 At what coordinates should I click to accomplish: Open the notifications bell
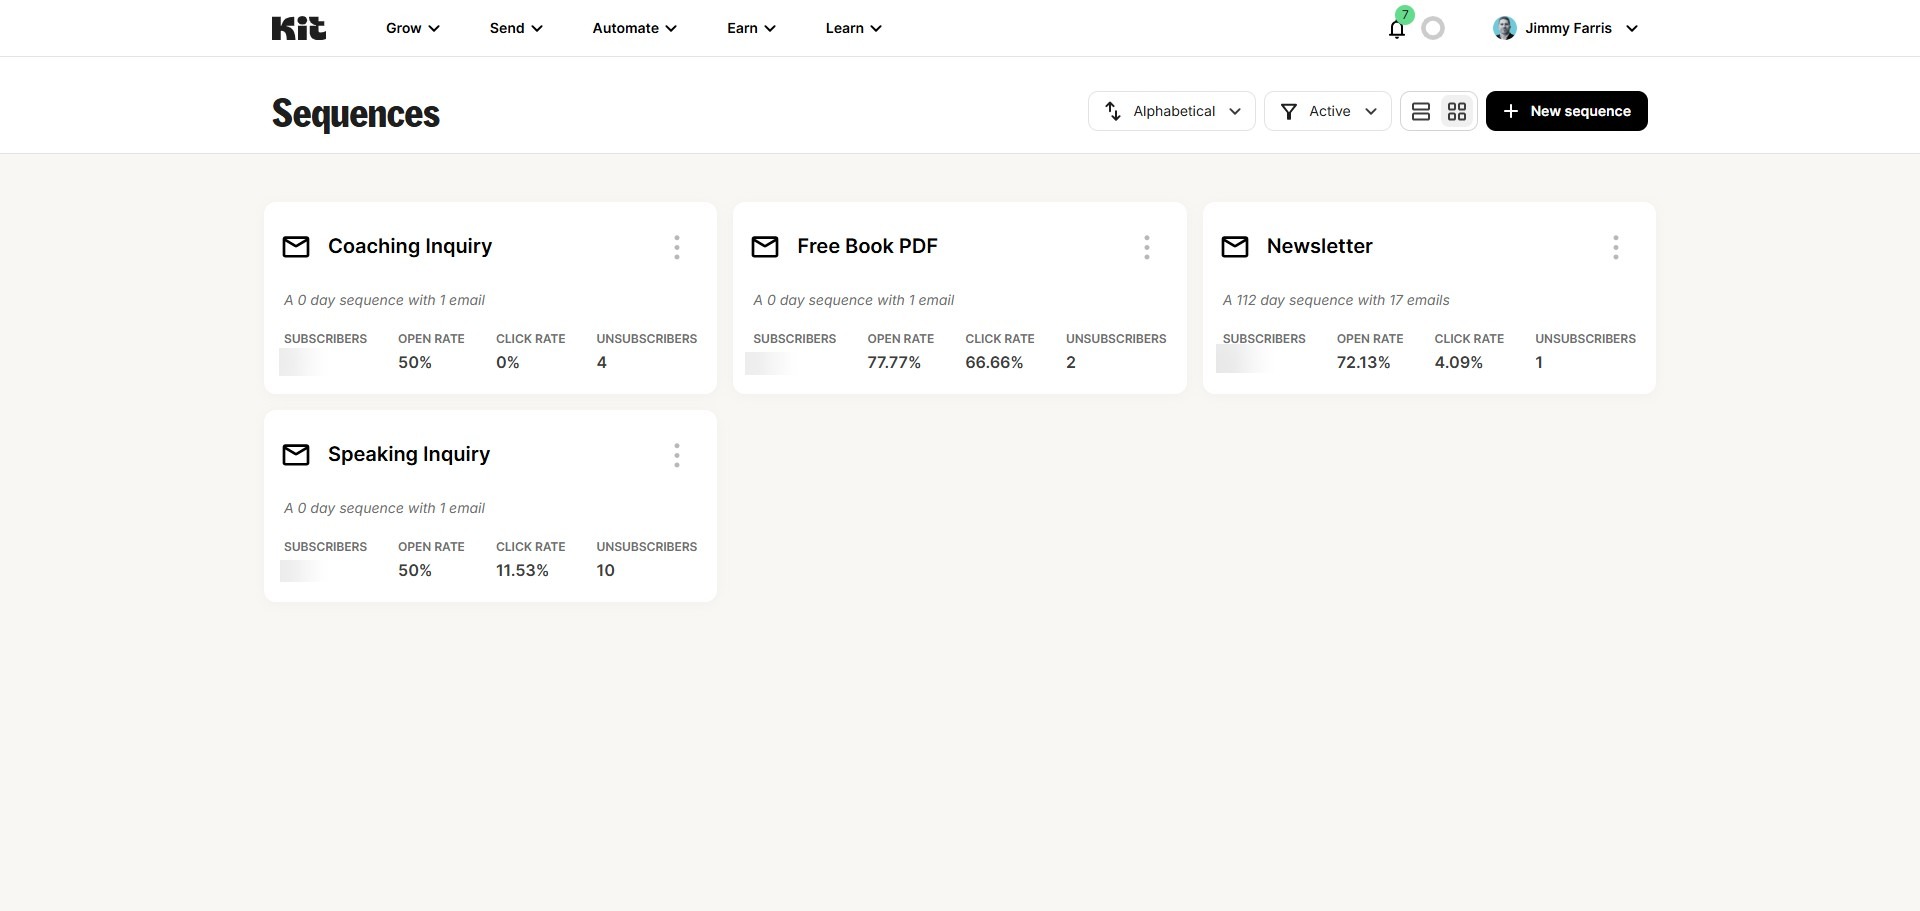(x=1397, y=29)
